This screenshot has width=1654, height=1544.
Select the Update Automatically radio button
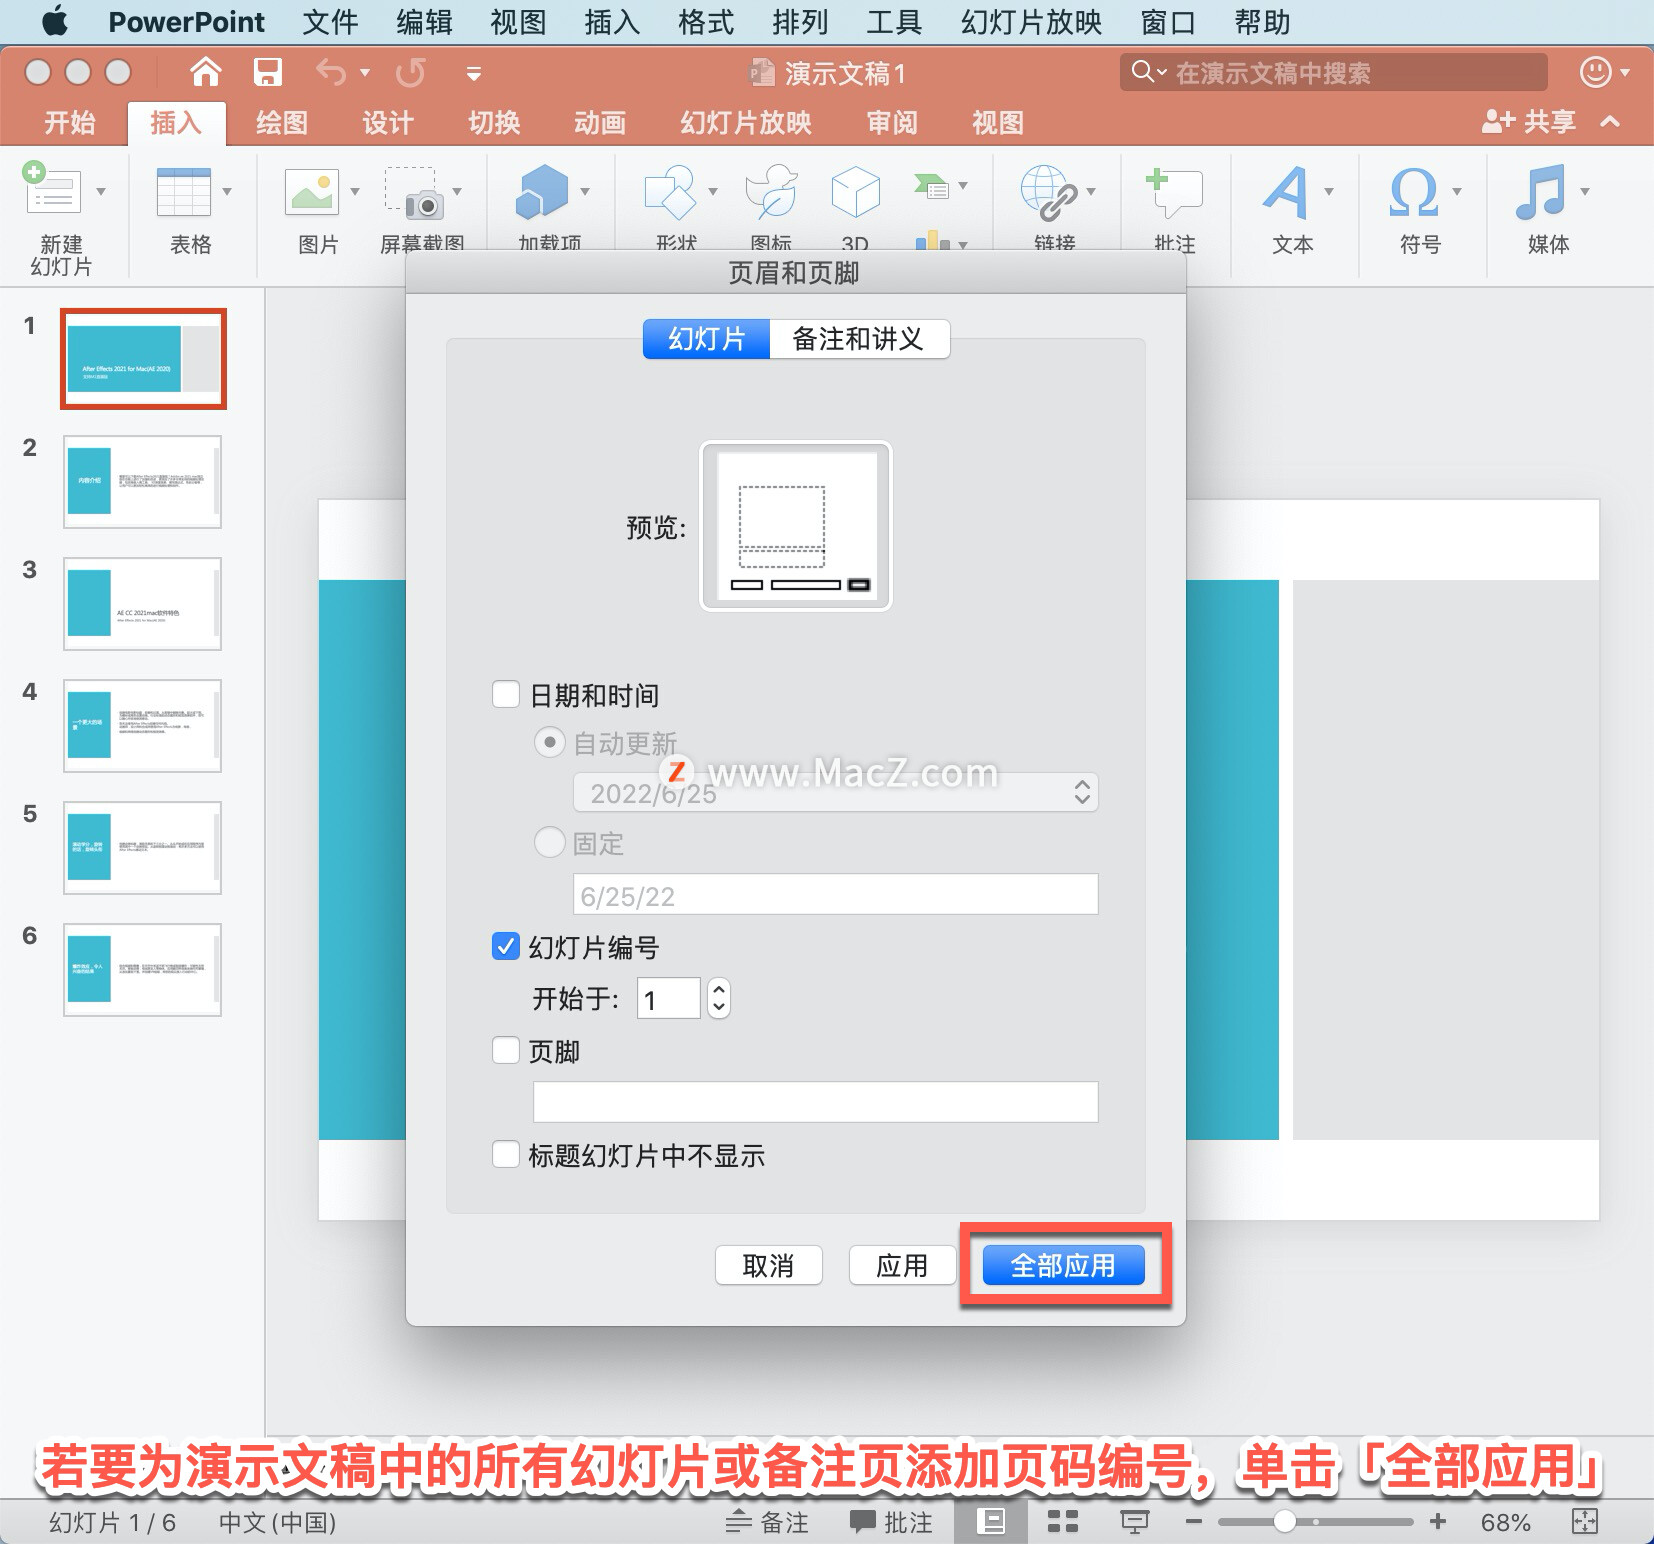click(549, 742)
